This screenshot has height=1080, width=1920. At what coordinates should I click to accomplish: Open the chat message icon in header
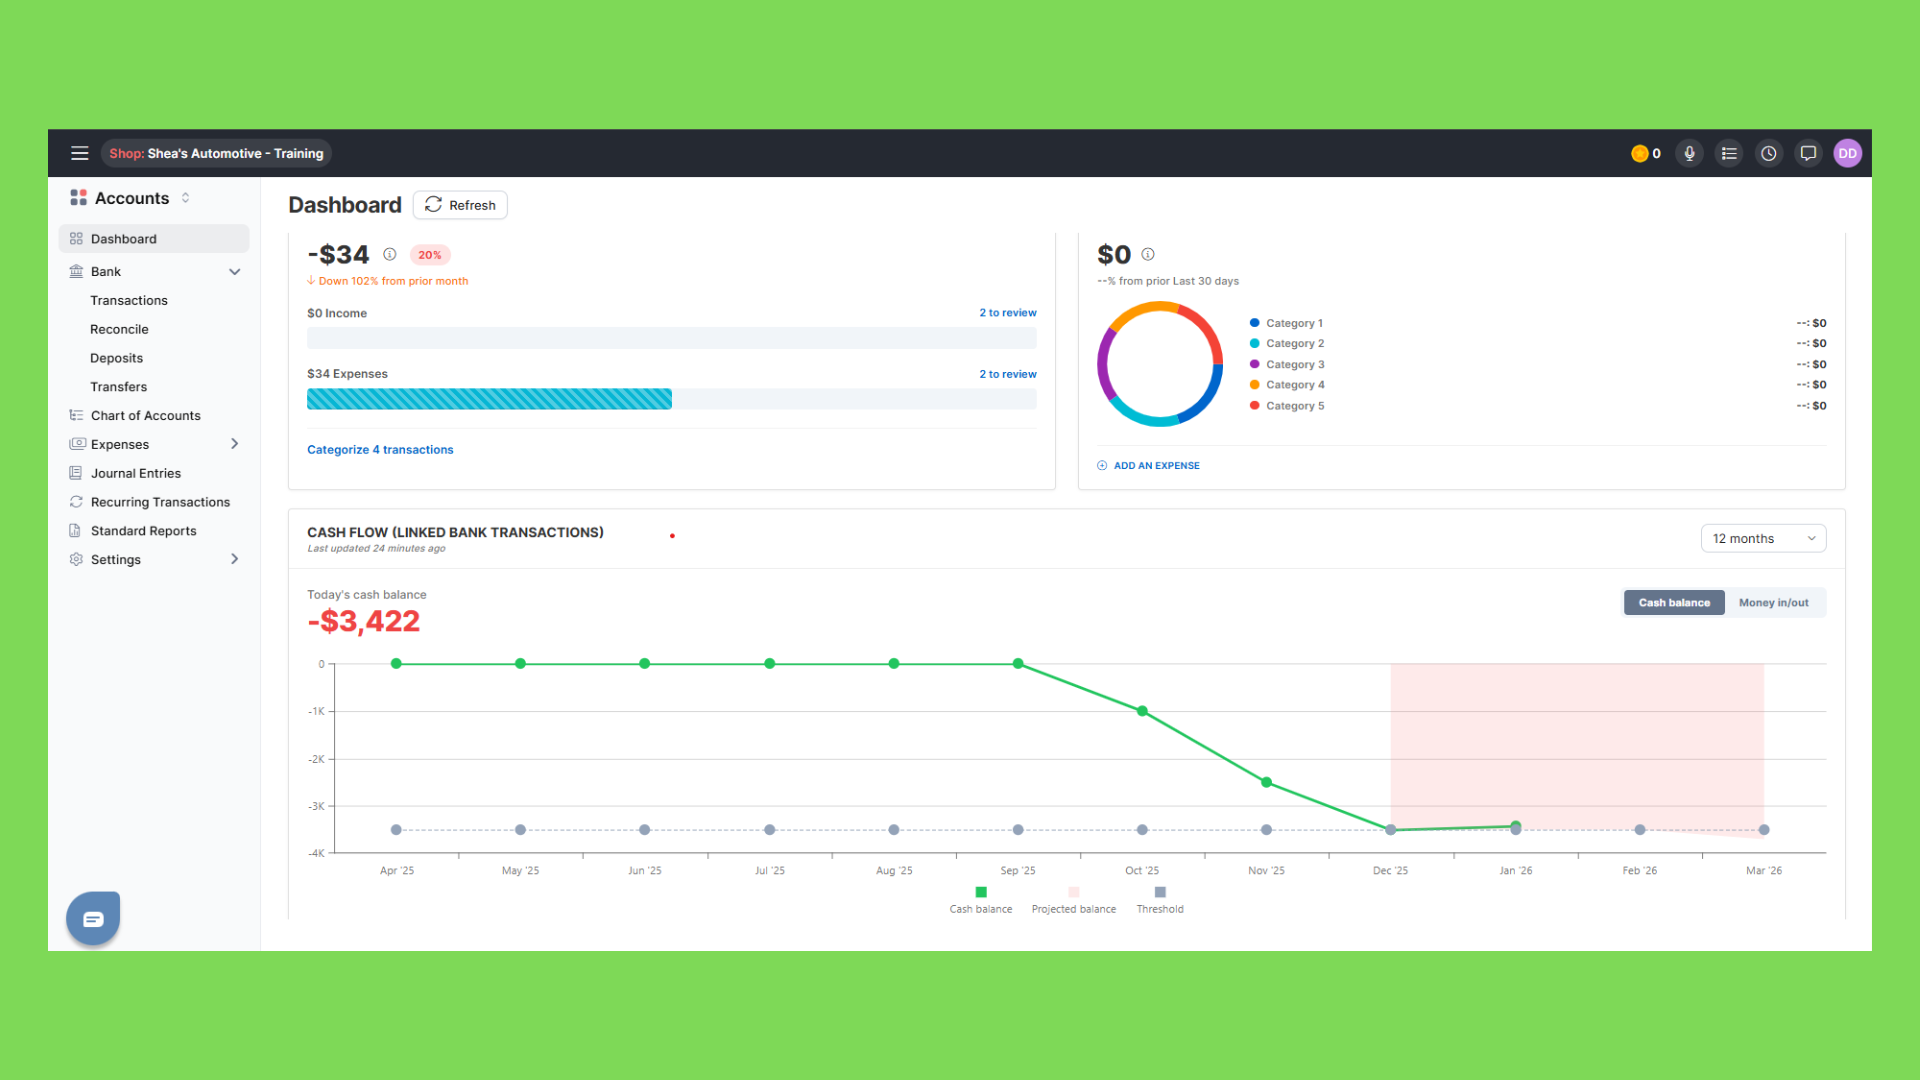tap(1808, 153)
